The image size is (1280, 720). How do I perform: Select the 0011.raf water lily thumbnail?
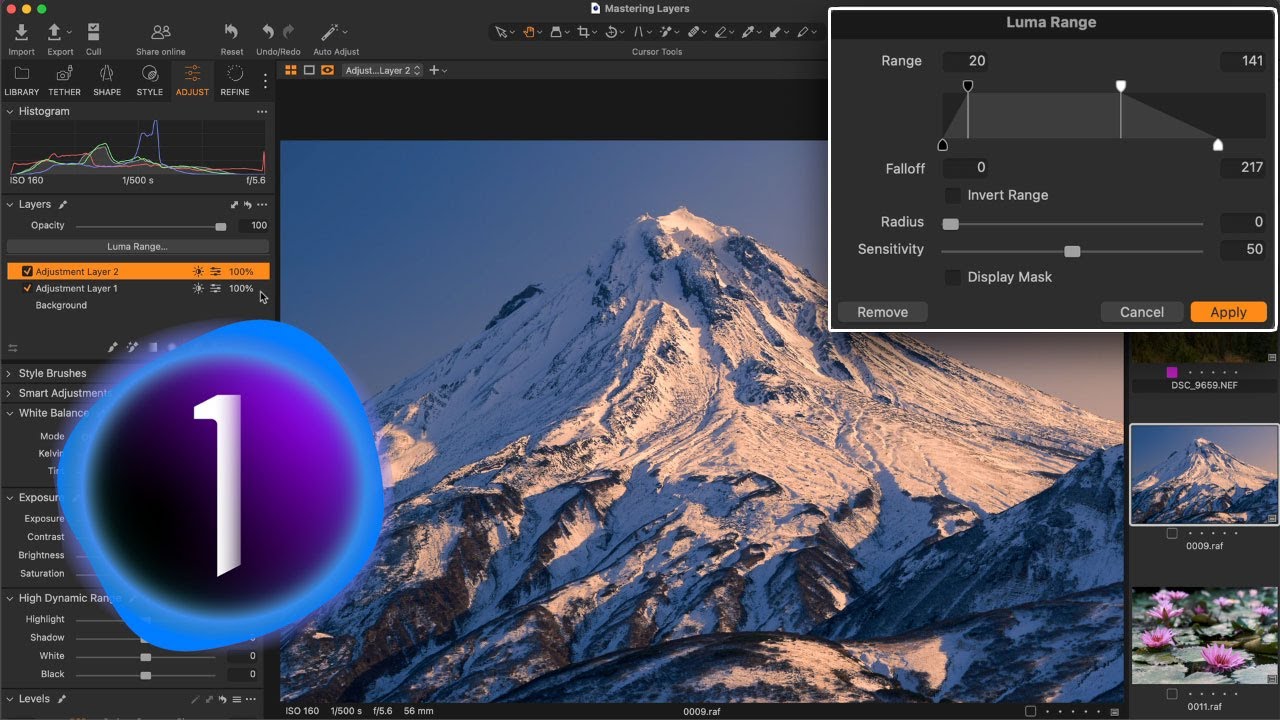[x=1204, y=635]
